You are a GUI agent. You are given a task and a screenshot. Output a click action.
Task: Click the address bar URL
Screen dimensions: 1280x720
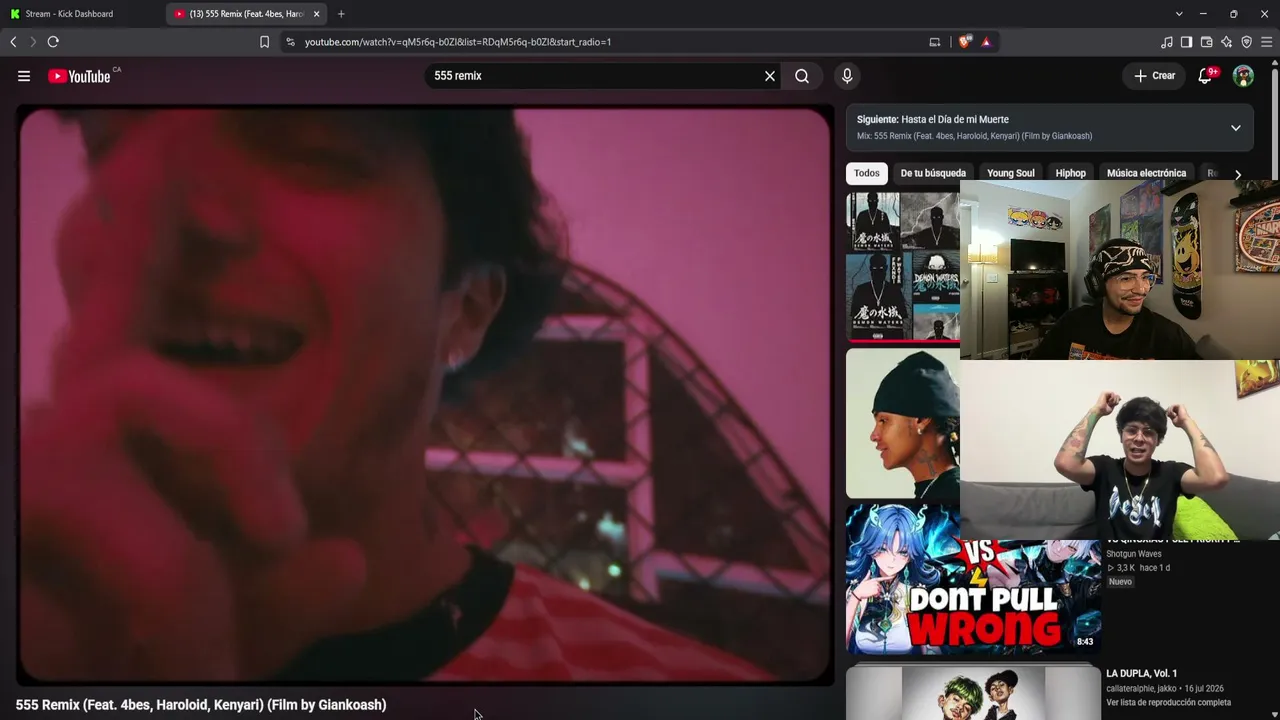[458, 42]
